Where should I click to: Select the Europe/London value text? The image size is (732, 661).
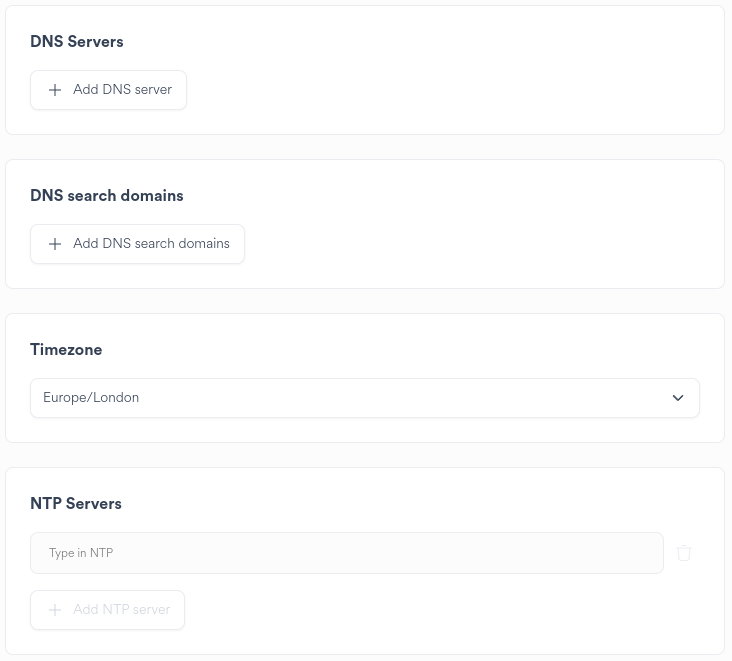click(91, 398)
